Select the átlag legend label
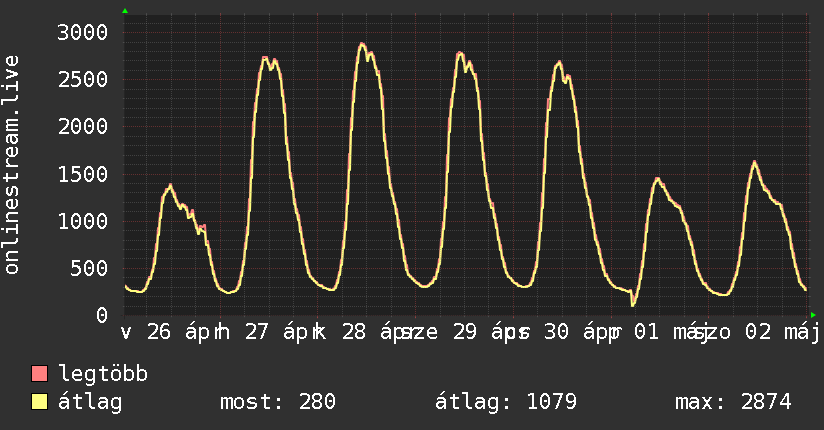 pyautogui.click(x=90, y=402)
